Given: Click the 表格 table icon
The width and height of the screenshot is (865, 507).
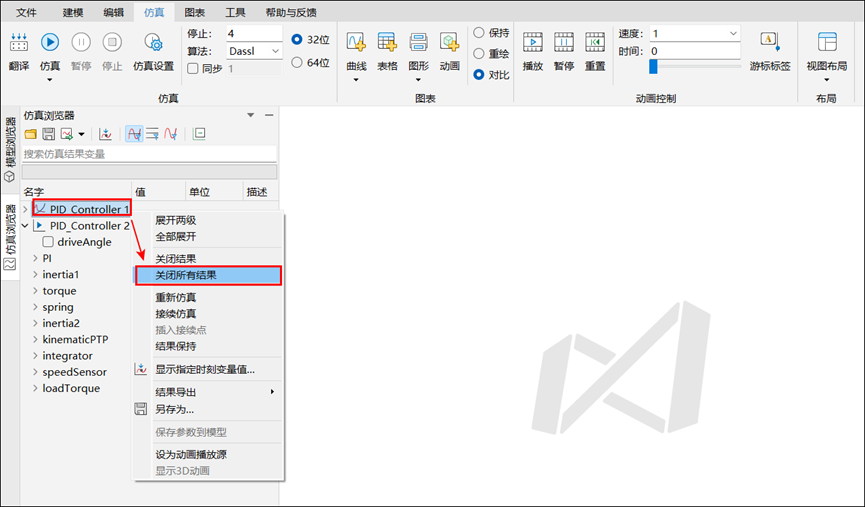Looking at the screenshot, I should click(387, 42).
